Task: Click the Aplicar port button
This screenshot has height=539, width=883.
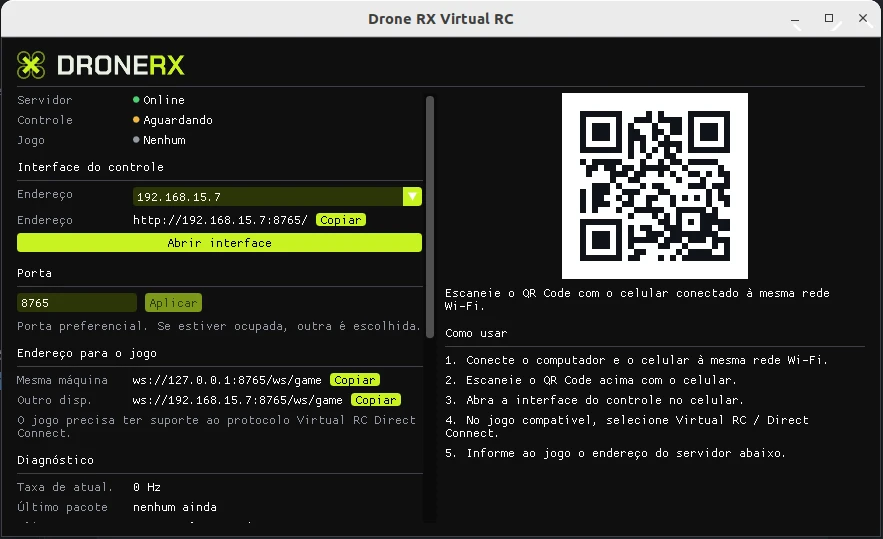Action: click(x=173, y=302)
